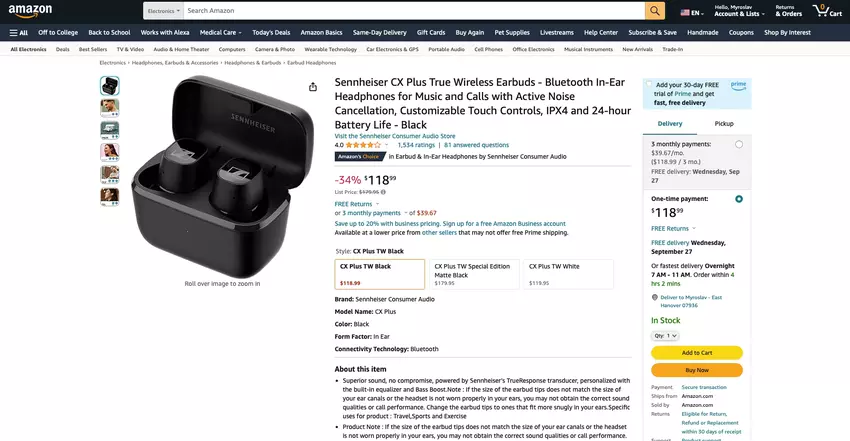Screen dimensions: 850x441
Task: Select the One-time payment radio button
Action: (739, 199)
